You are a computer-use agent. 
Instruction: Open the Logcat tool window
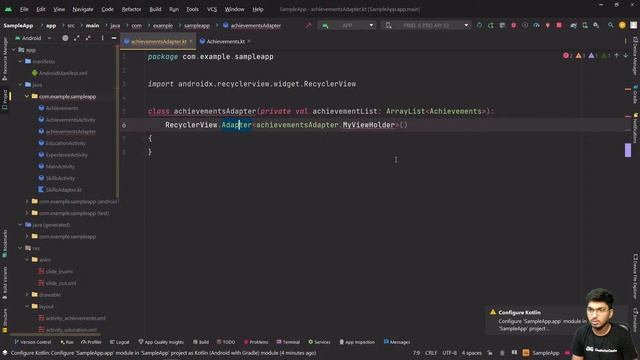[120, 342]
